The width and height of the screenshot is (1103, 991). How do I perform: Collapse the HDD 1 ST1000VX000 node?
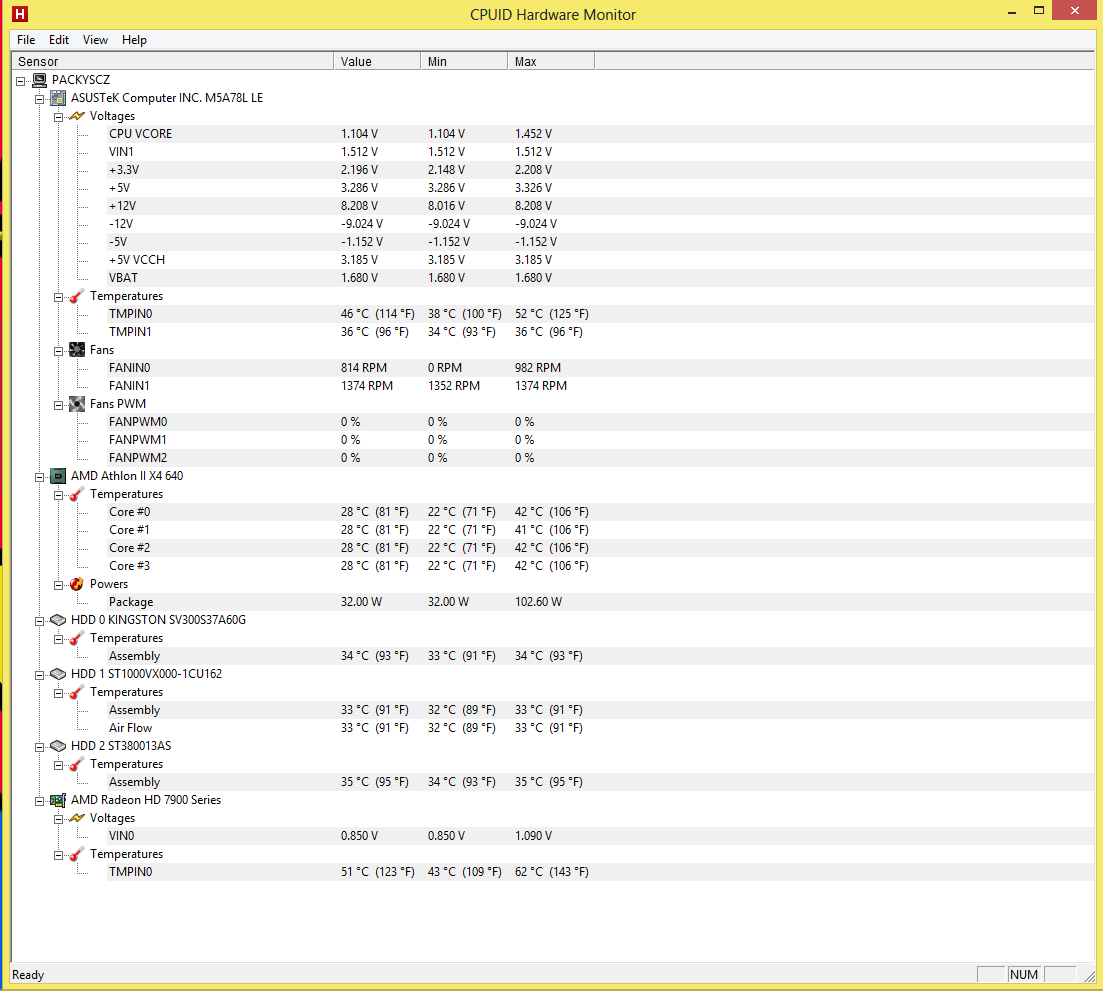tap(40, 674)
